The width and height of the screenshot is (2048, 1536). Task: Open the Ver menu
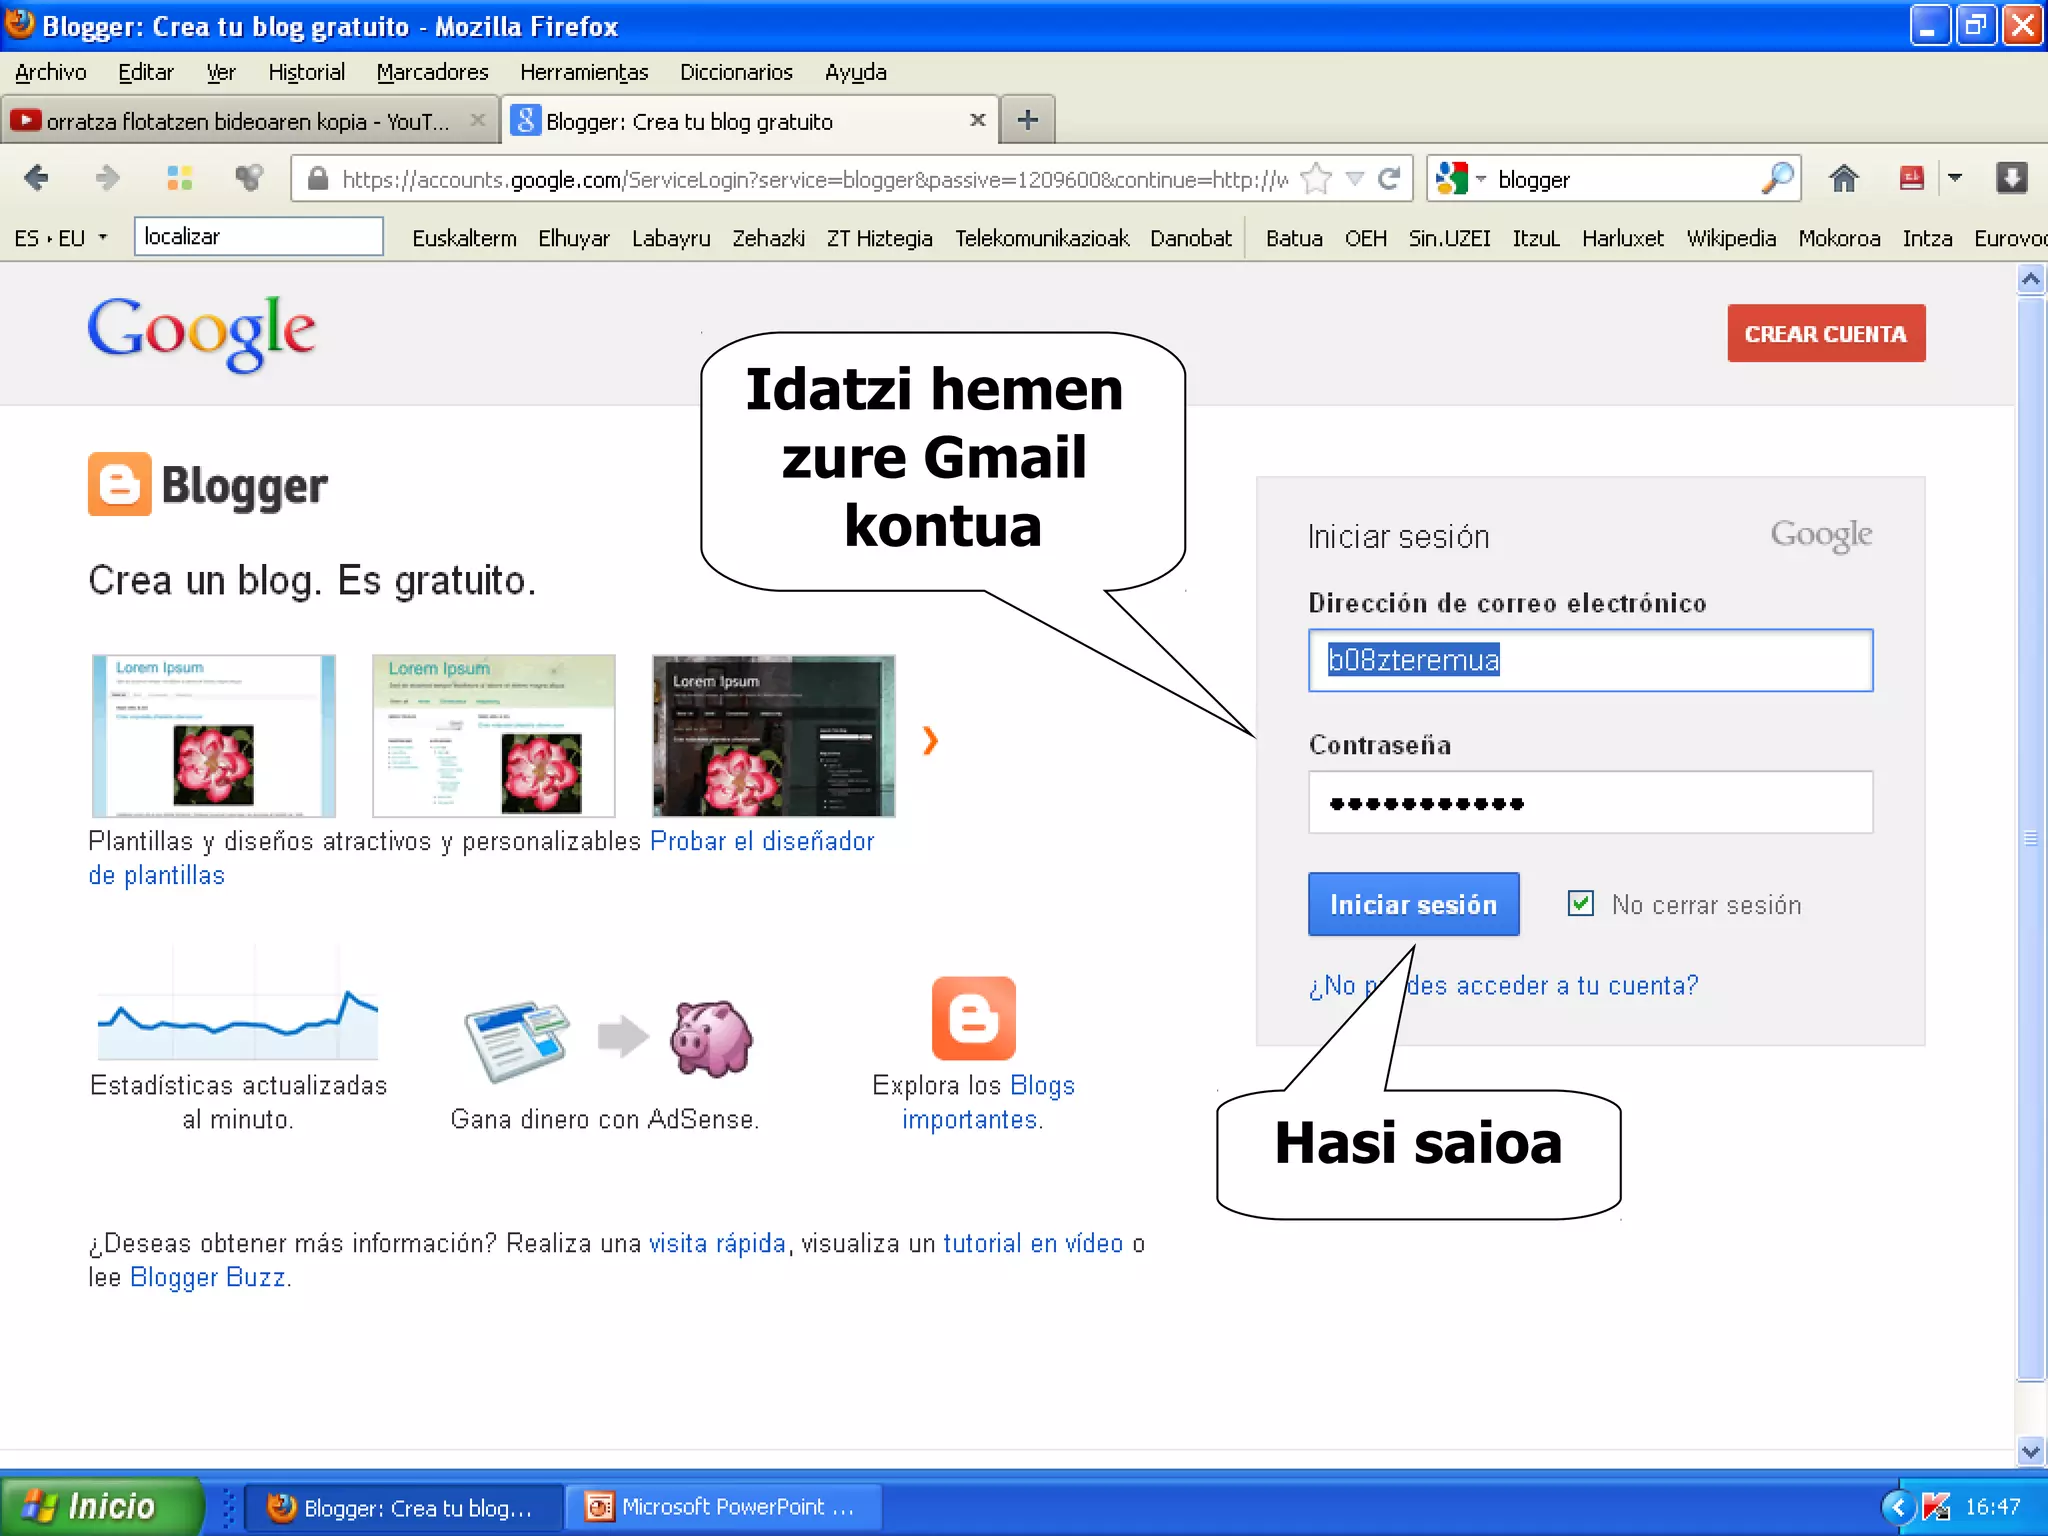coord(220,72)
